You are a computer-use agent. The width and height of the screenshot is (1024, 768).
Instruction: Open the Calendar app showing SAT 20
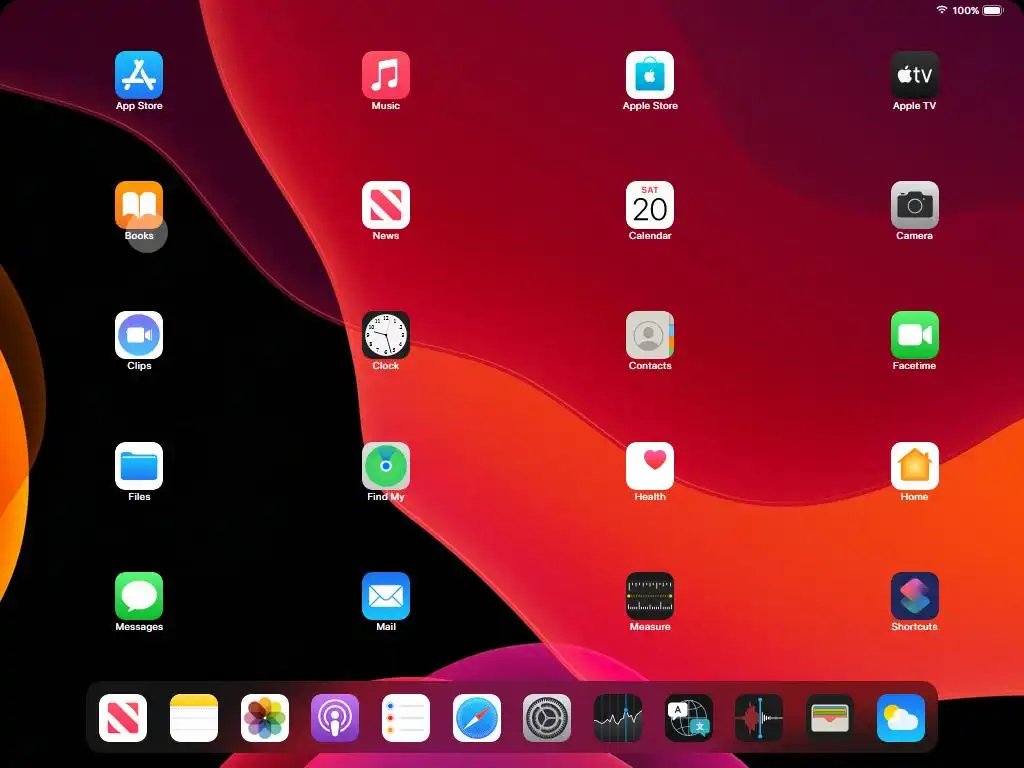tap(650, 205)
